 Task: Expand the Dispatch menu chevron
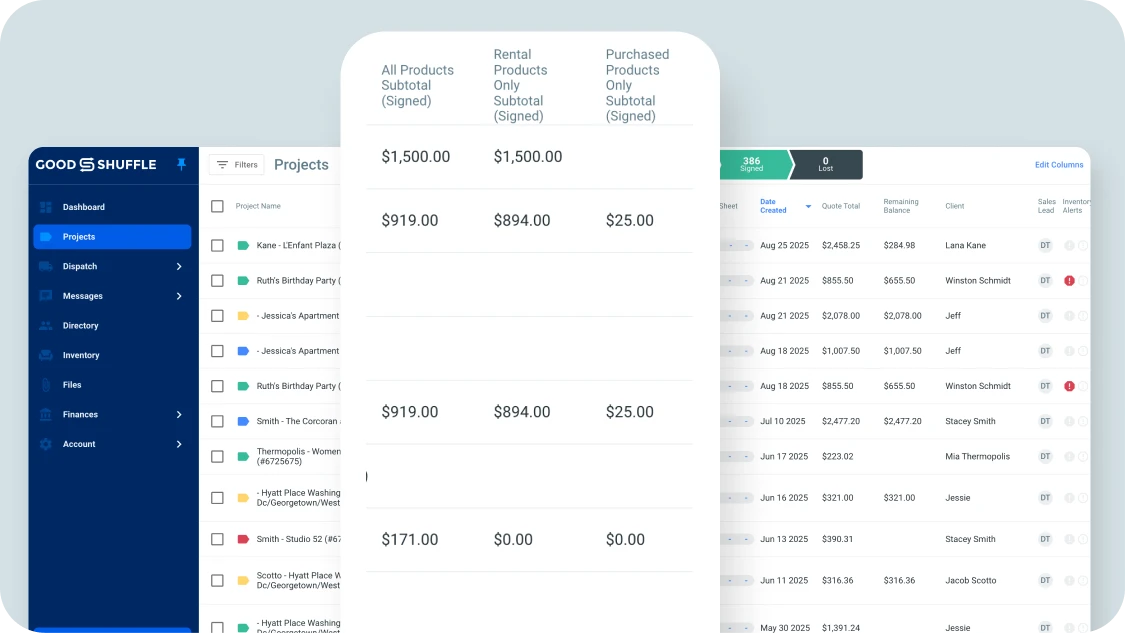point(180,266)
